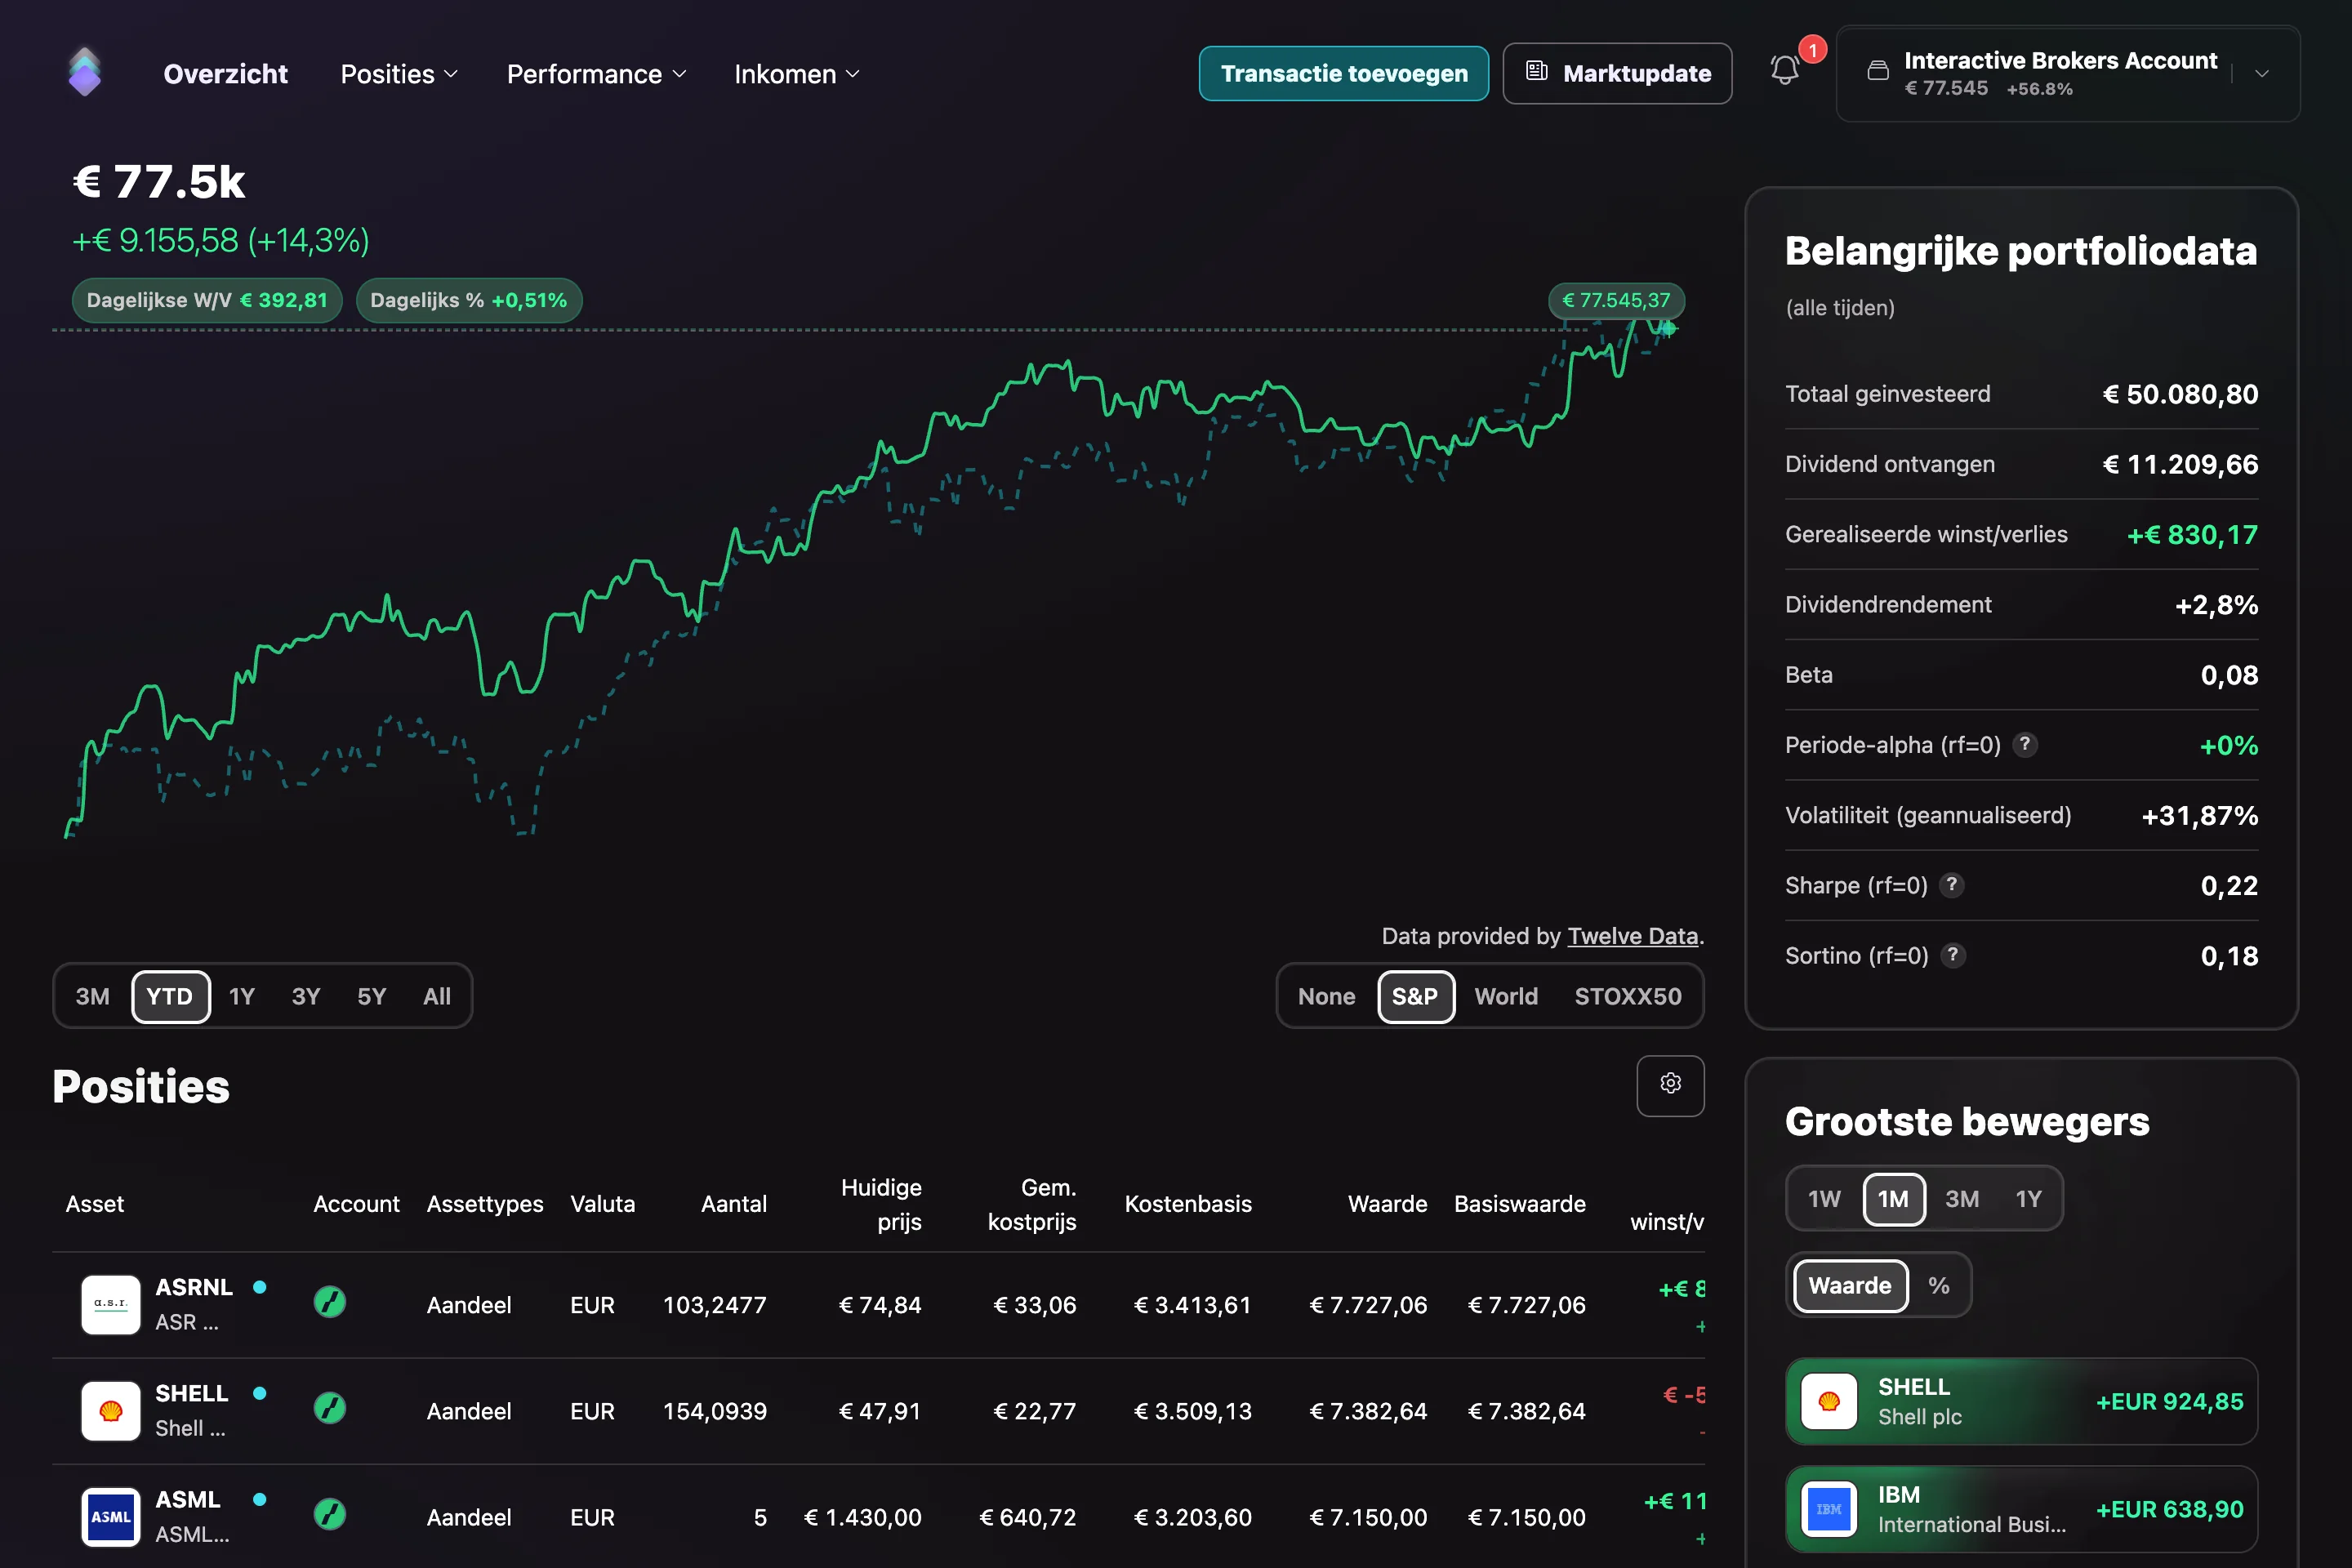The image size is (2352, 1568).
Task: Click Periode-alpha help question mark
Action: click(2025, 744)
